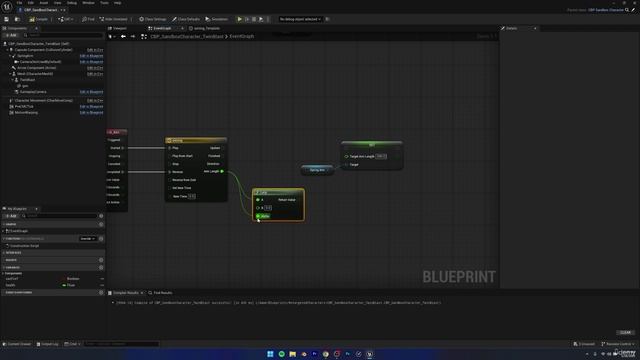The height and width of the screenshot is (360, 640).
Task: Open Class Defaults
Action: (x=186, y=19)
